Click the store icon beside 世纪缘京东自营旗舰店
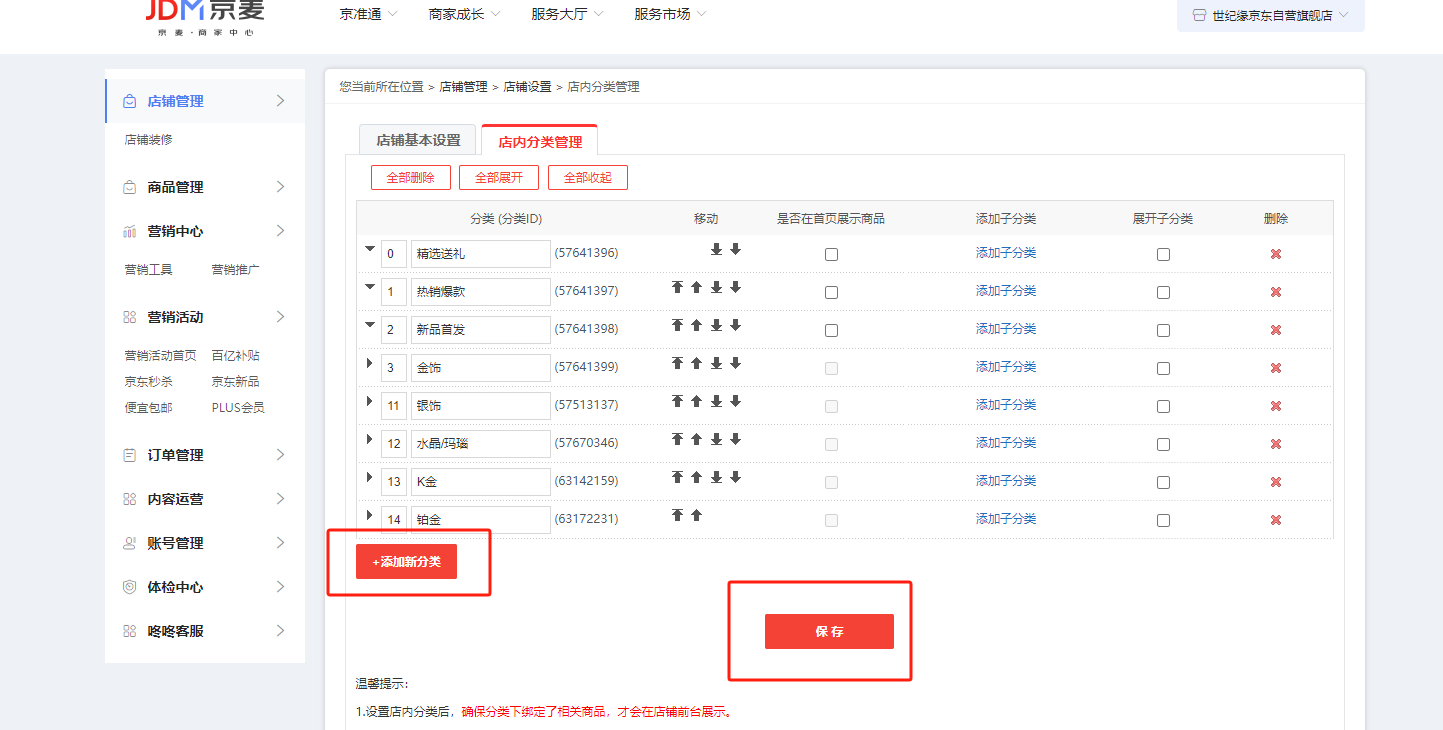This screenshot has height=730, width=1443. 1199,16
